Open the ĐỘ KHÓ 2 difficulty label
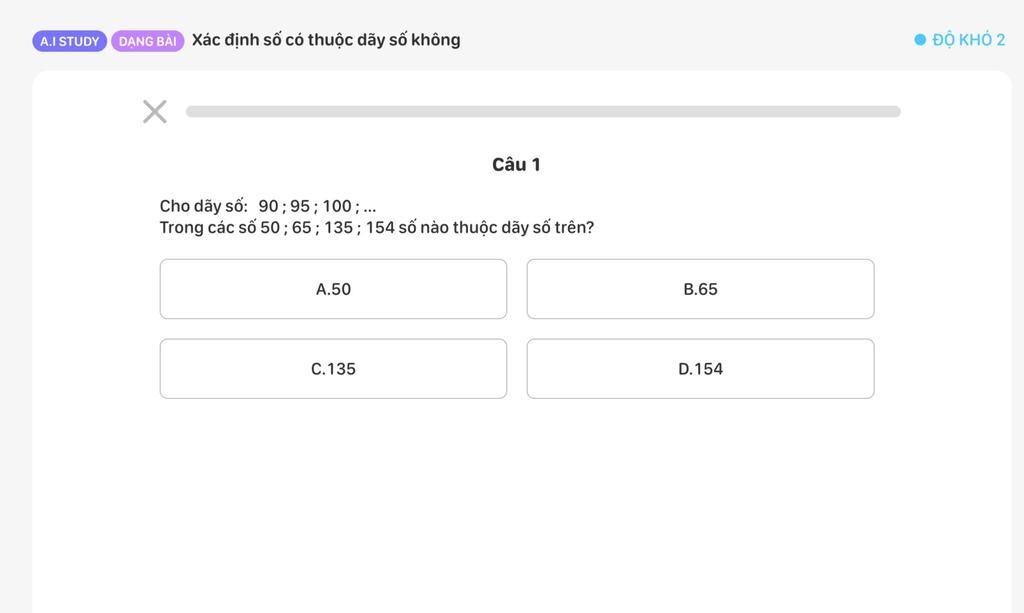Screen dimensions: 1024x613 coord(968,40)
